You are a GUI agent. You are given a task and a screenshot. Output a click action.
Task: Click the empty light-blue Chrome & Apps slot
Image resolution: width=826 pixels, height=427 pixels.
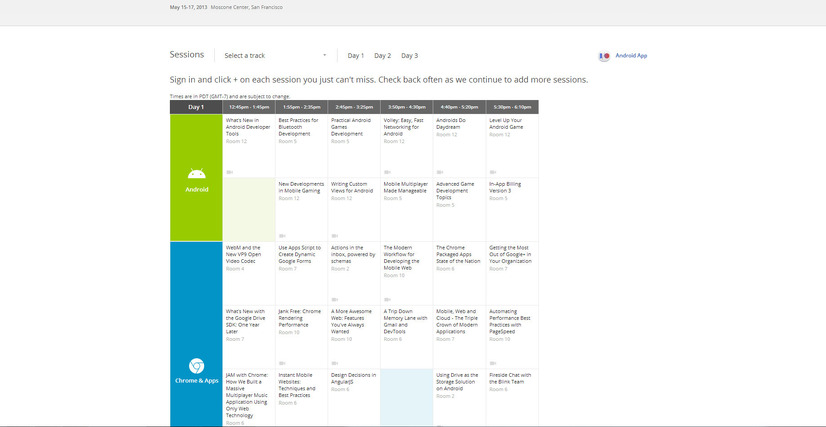[407, 398]
